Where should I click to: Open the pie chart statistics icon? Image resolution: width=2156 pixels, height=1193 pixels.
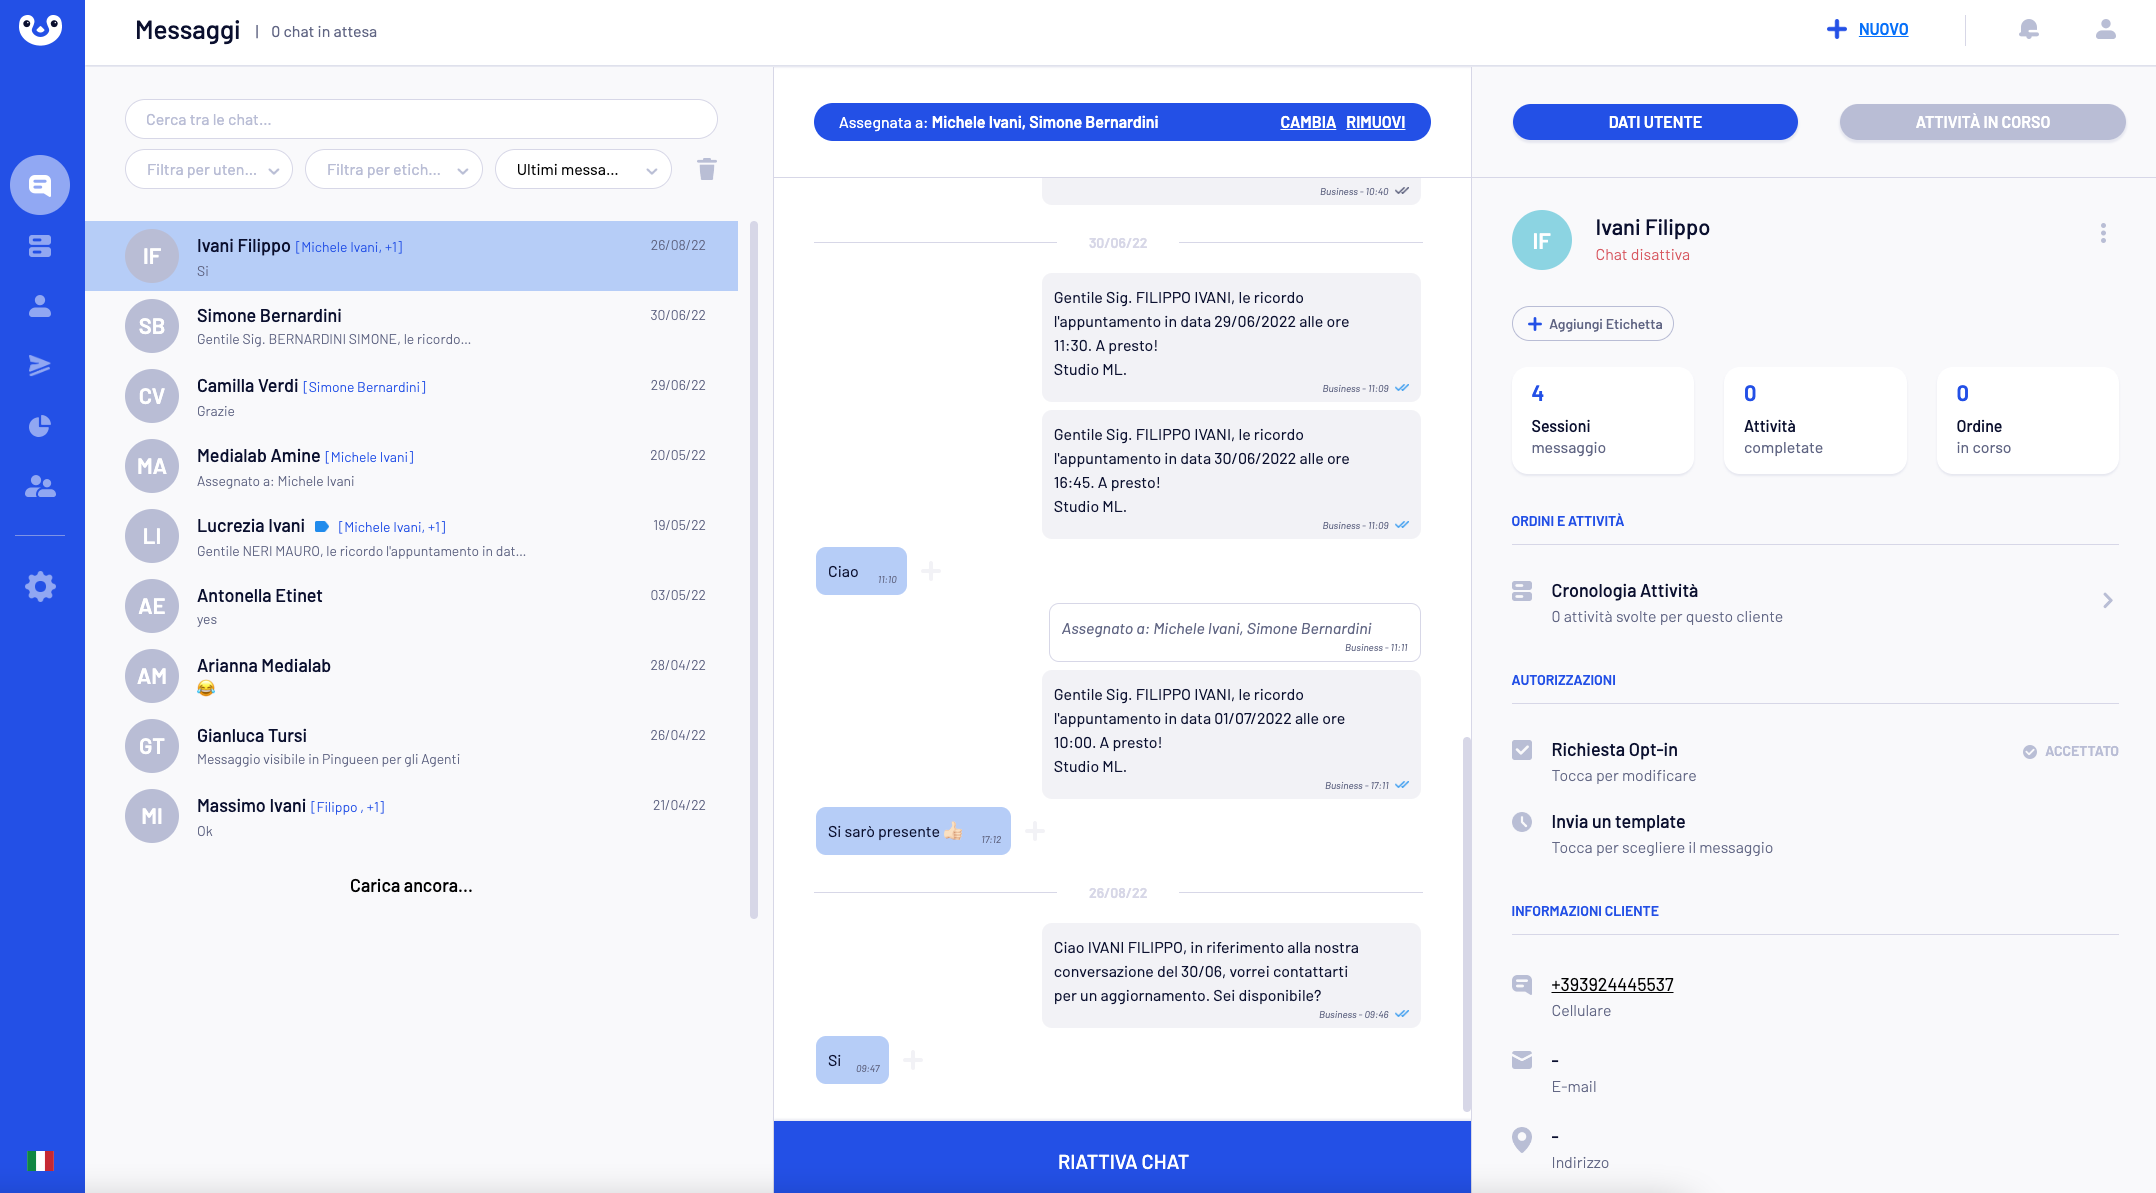tap(40, 427)
